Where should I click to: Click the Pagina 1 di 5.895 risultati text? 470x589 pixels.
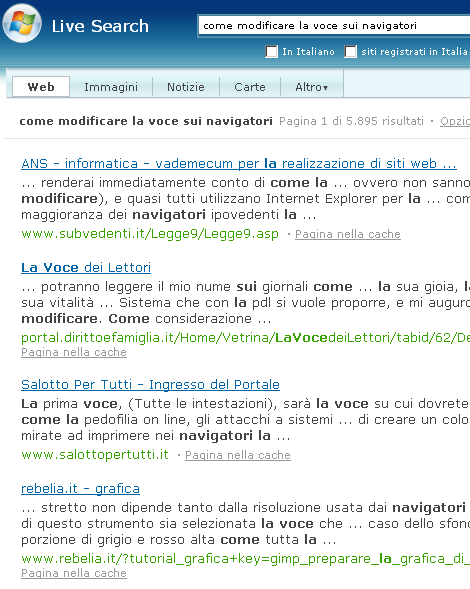[351, 121]
